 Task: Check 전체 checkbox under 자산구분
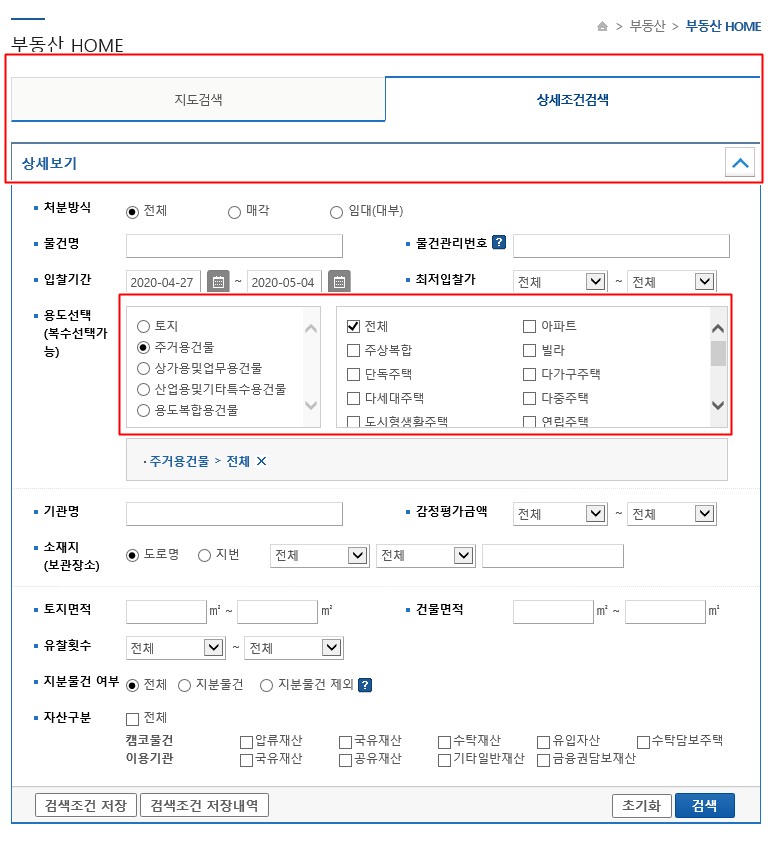point(132,719)
